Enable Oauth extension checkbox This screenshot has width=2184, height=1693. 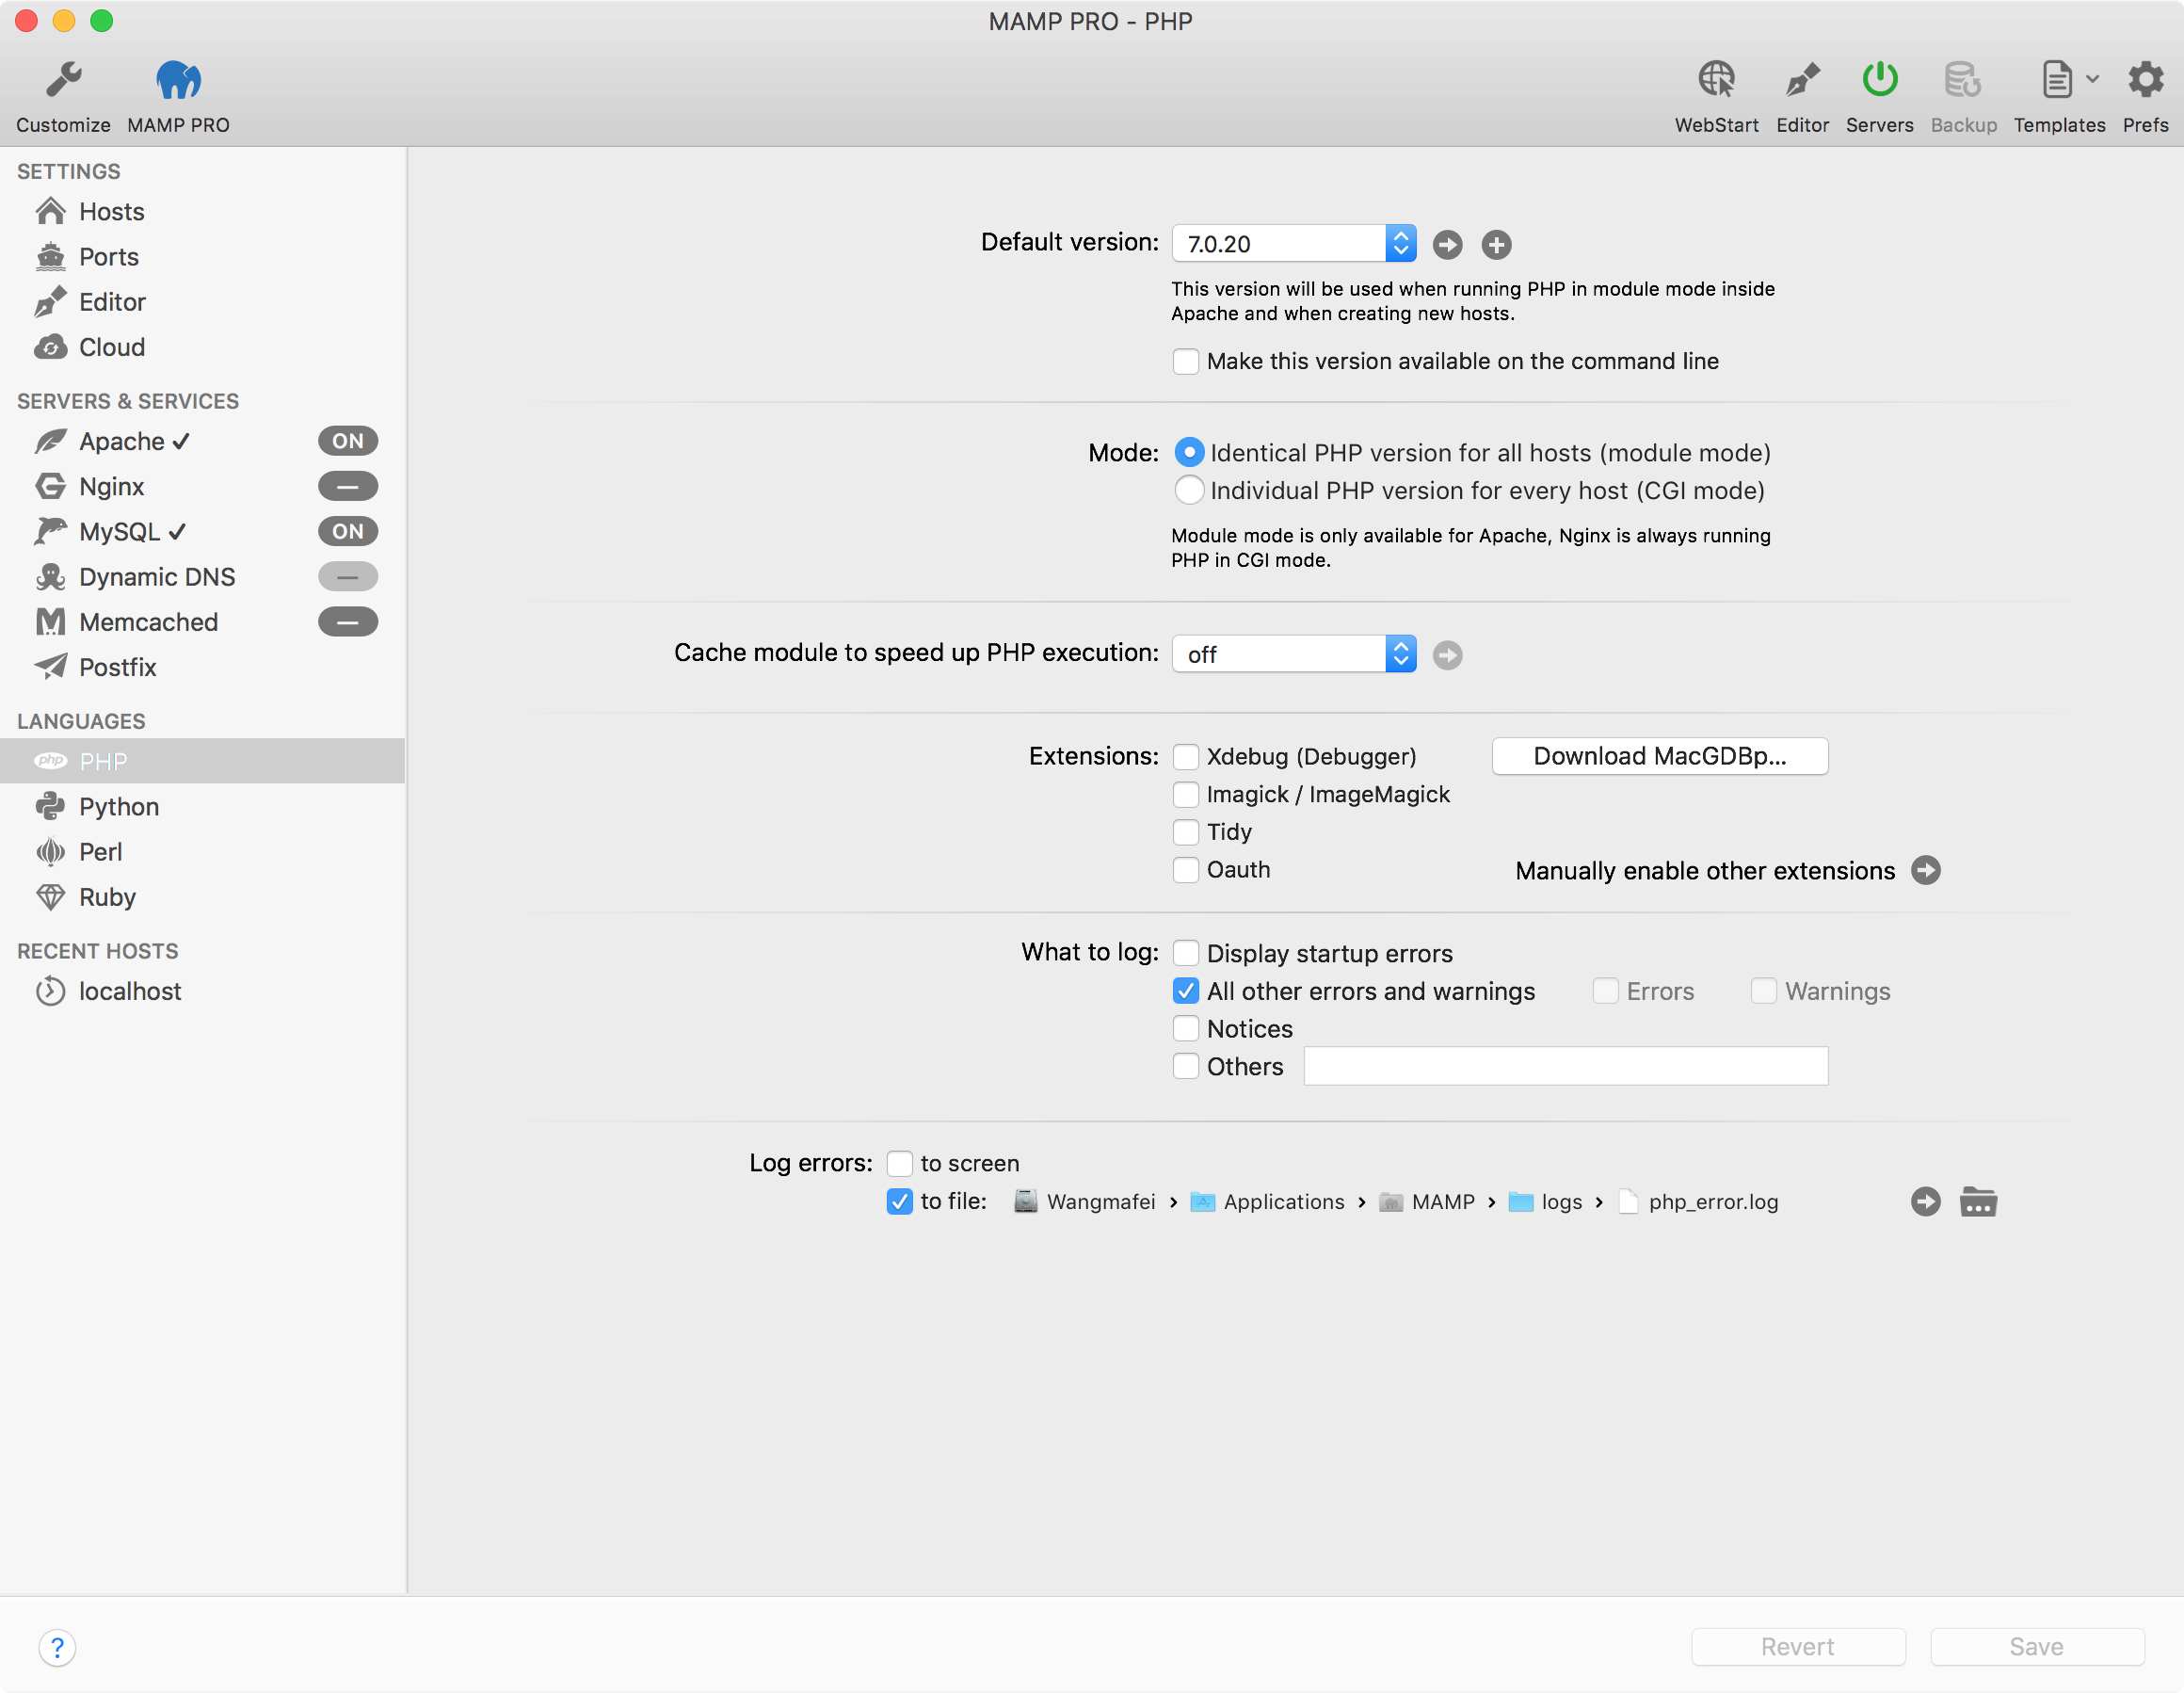pyautogui.click(x=1185, y=869)
